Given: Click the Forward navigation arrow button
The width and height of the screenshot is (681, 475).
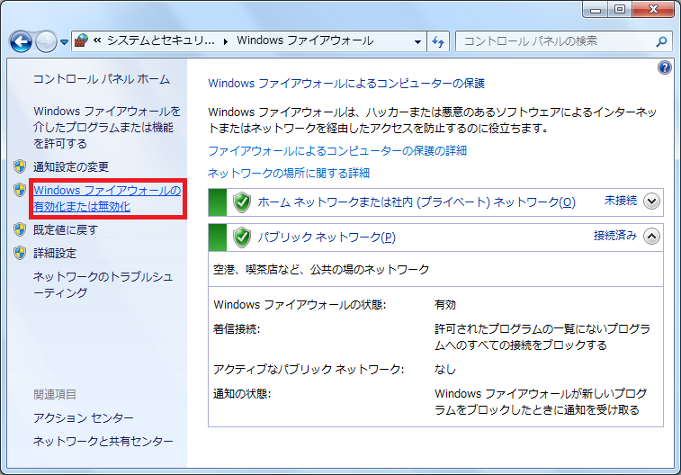Looking at the screenshot, I should pyautogui.click(x=46, y=41).
